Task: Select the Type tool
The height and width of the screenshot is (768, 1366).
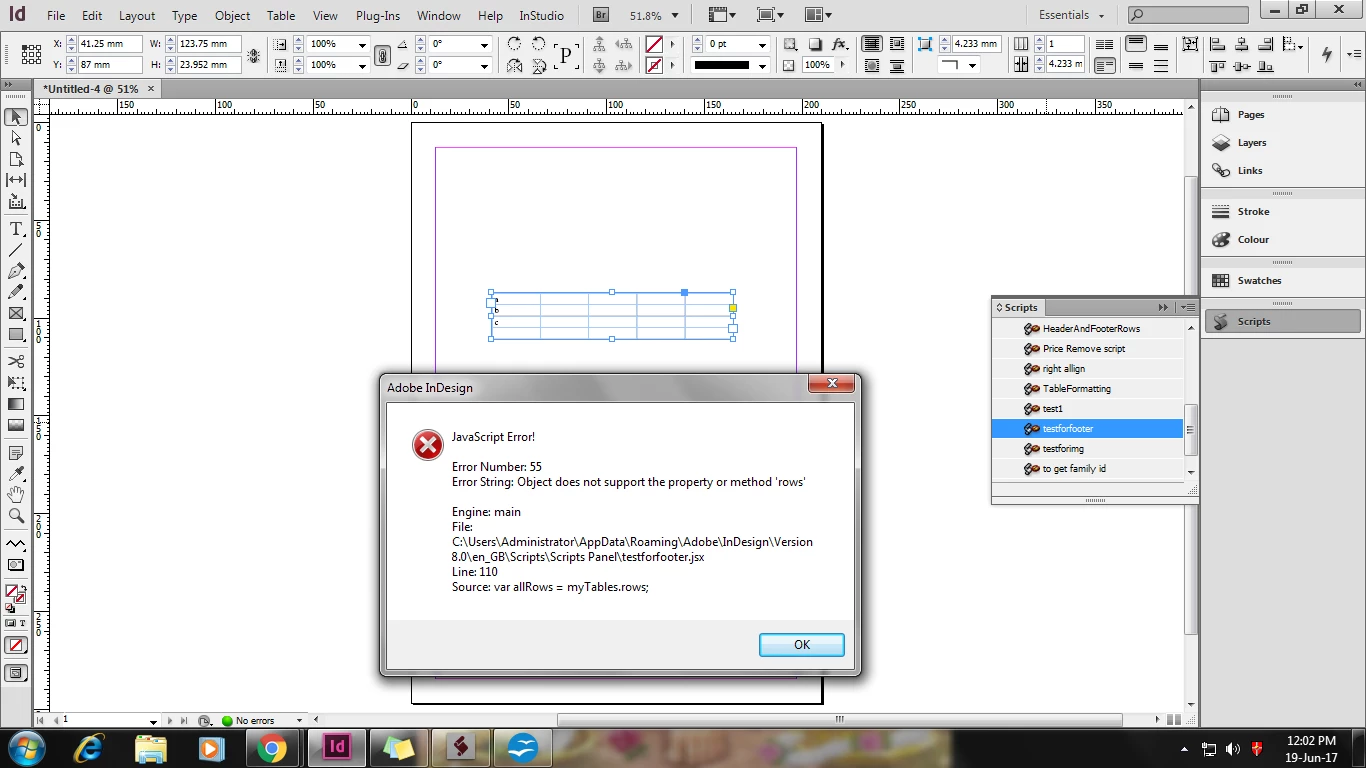Action: tap(16, 229)
